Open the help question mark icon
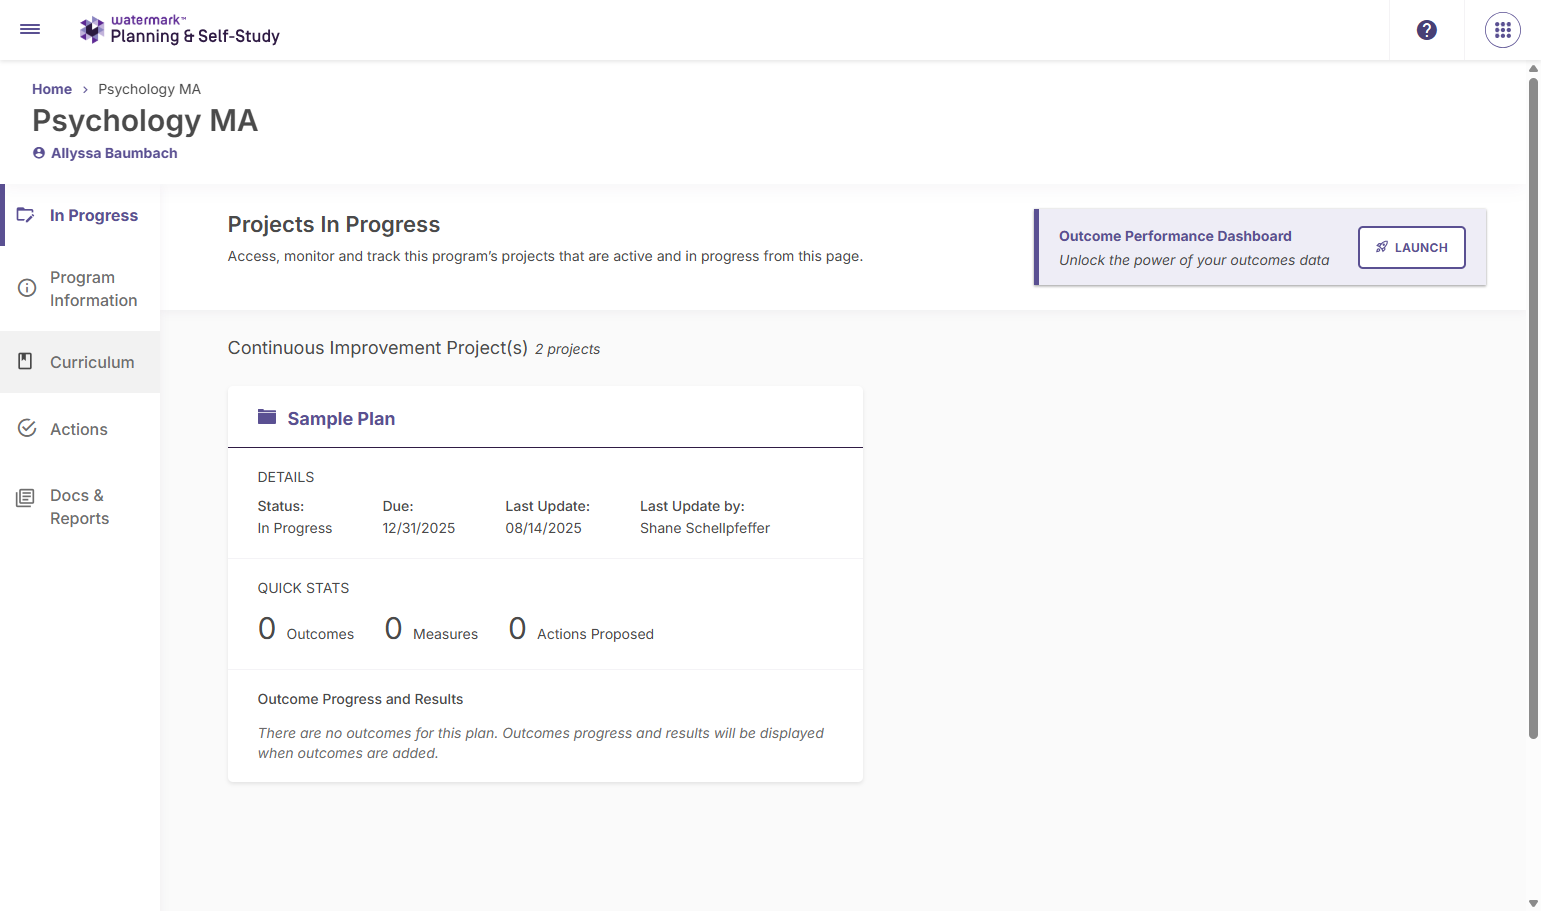Image resolution: width=1541 pixels, height=911 pixels. point(1427,30)
